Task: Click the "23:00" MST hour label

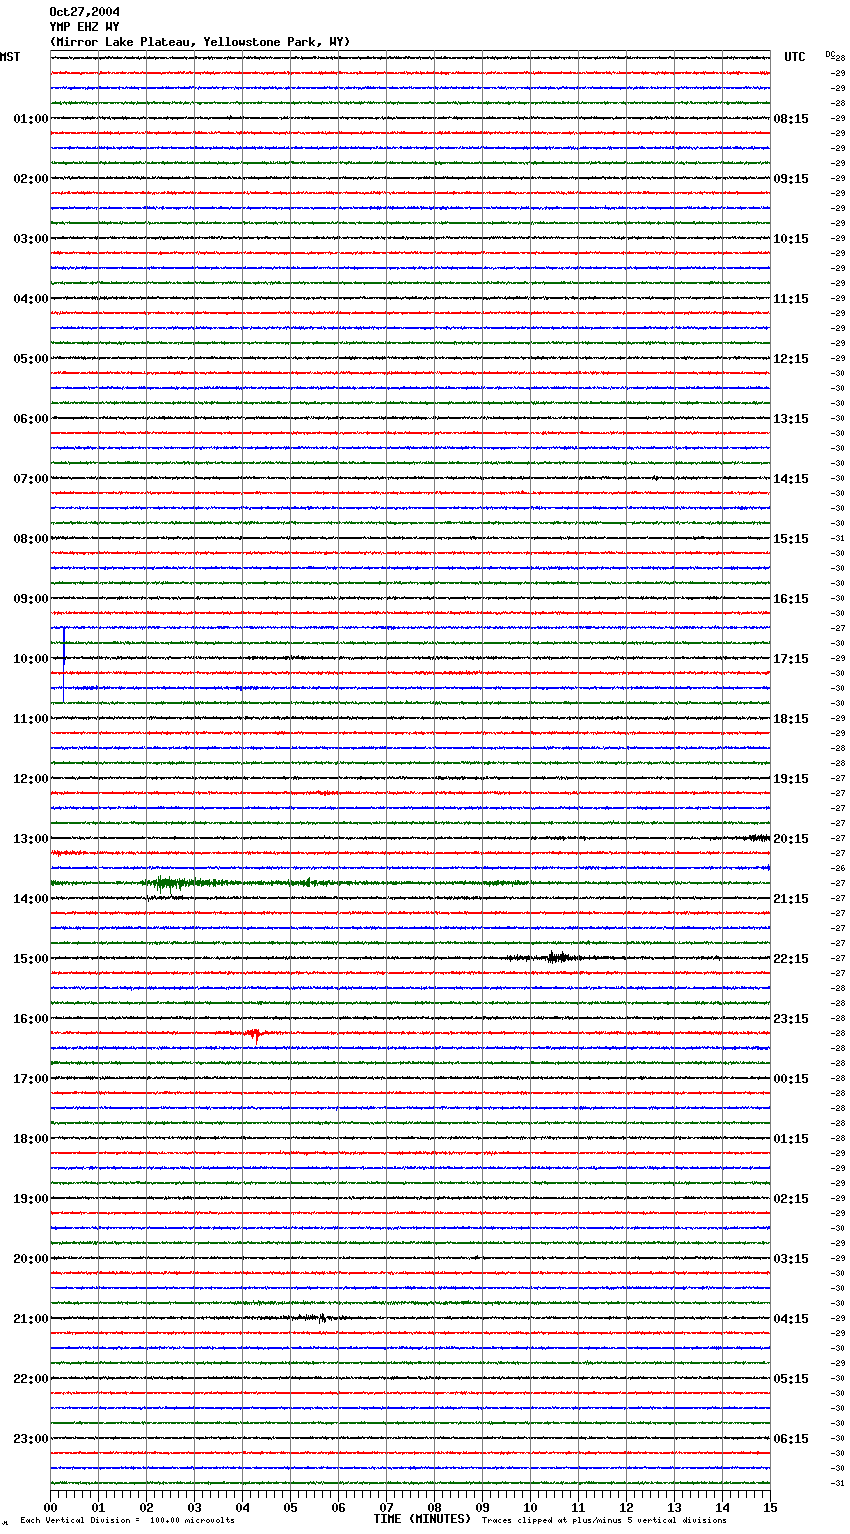Action: [31, 1439]
